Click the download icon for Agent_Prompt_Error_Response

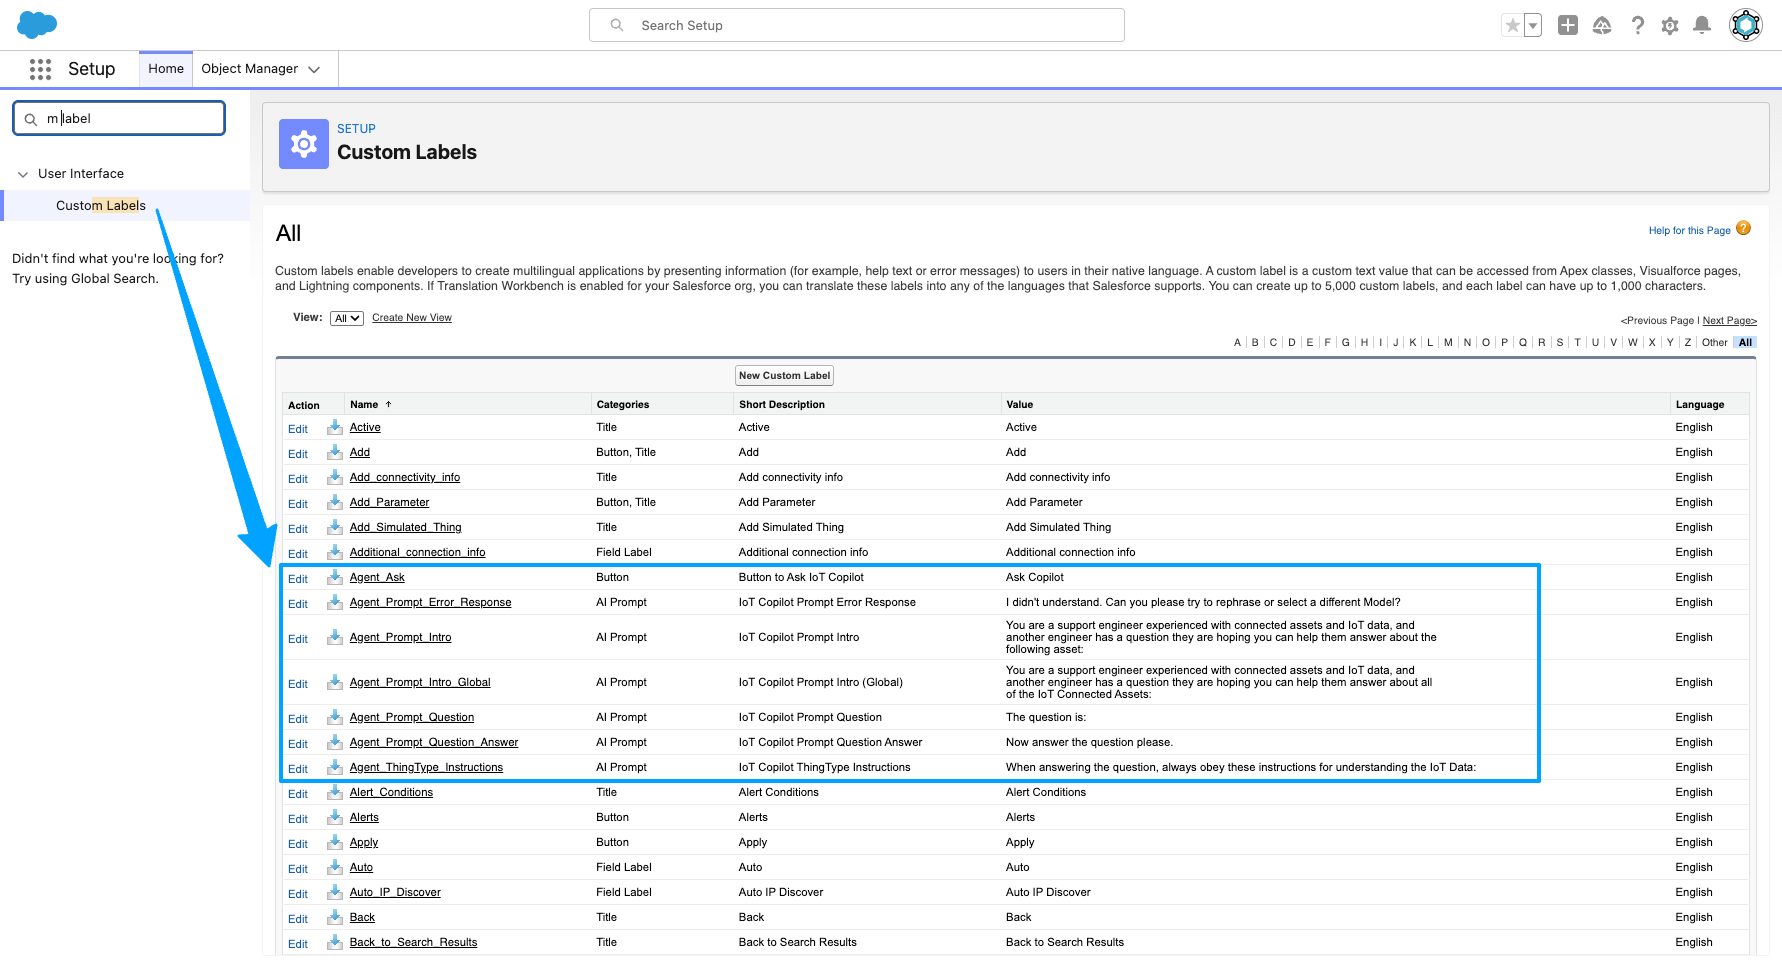[x=335, y=602]
